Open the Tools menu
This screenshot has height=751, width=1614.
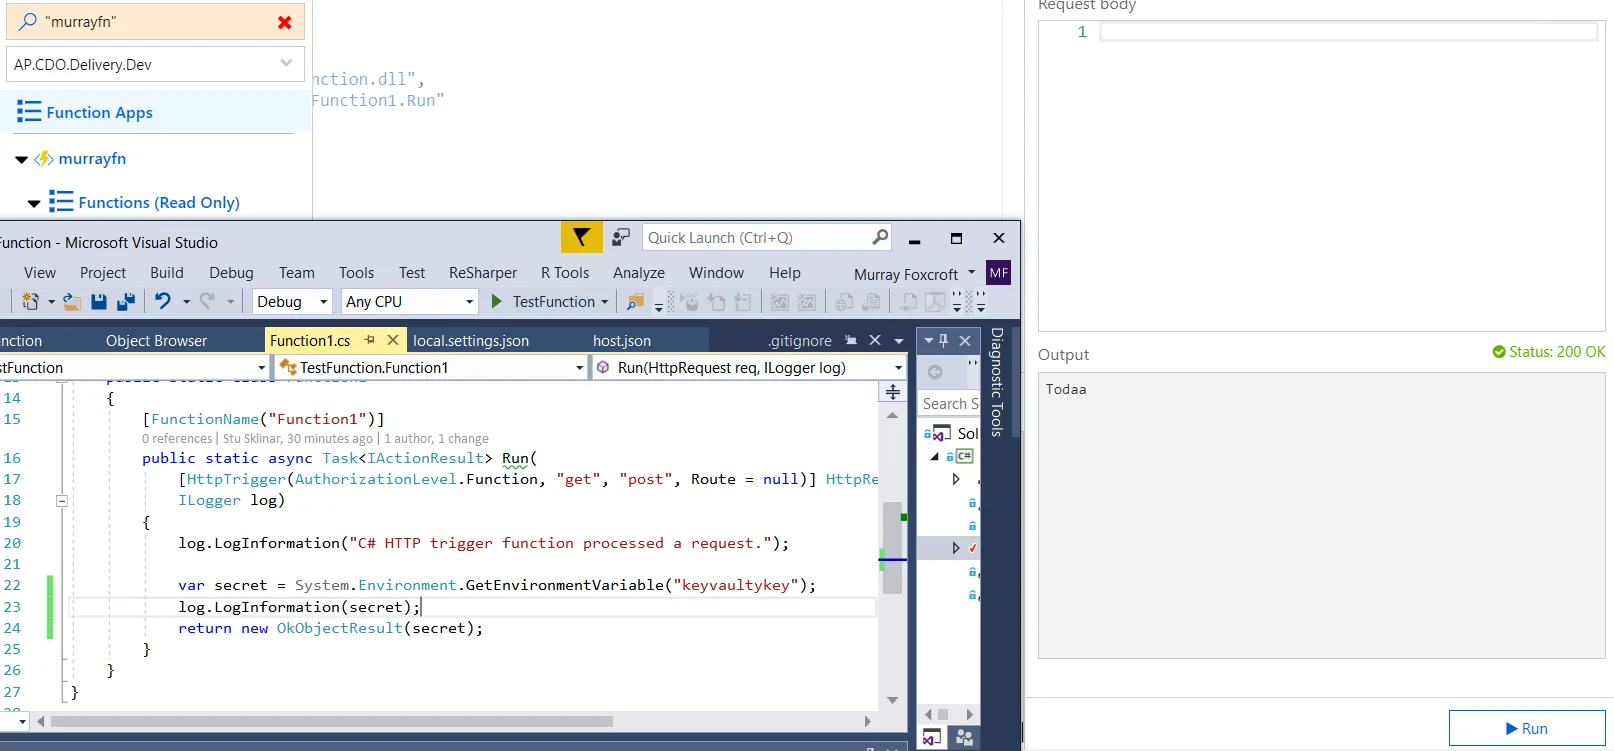(x=356, y=272)
